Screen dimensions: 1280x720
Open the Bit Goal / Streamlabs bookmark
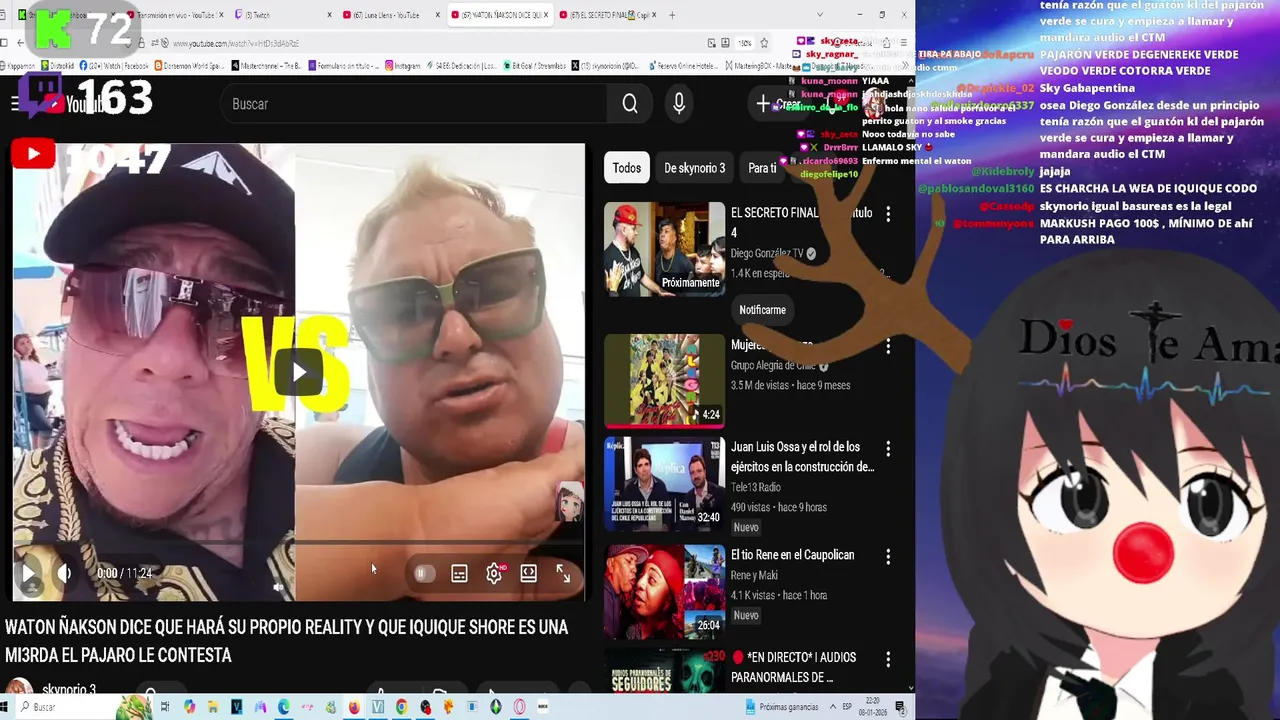[535, 66]
